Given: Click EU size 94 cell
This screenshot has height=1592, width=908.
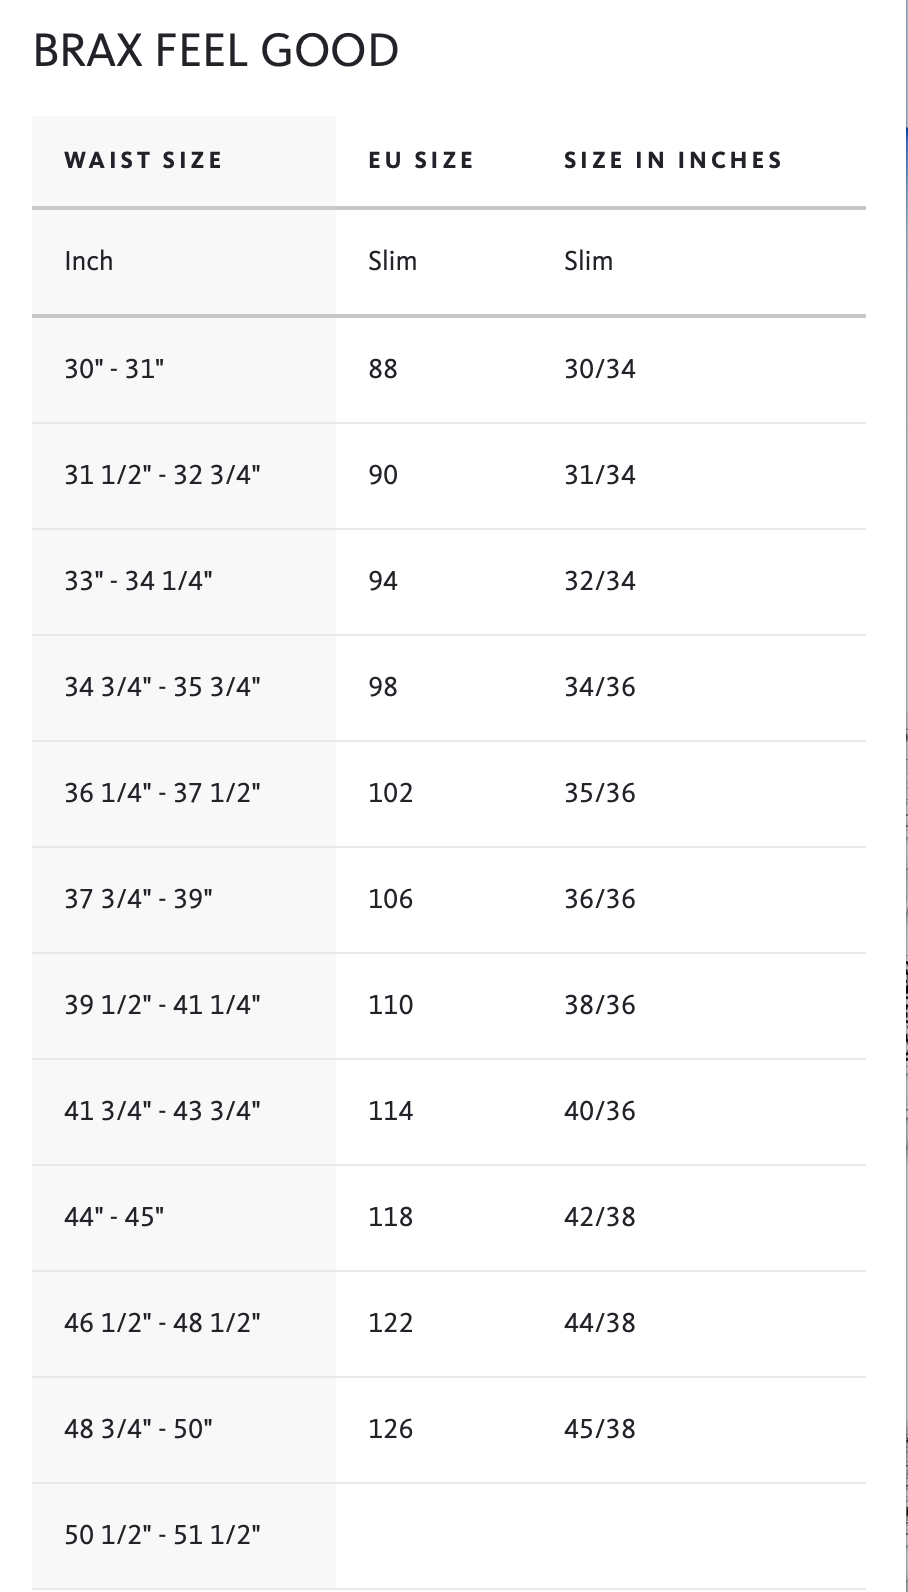Looking at the screenshot, I should pyautogui.click(x=383, y=581).
